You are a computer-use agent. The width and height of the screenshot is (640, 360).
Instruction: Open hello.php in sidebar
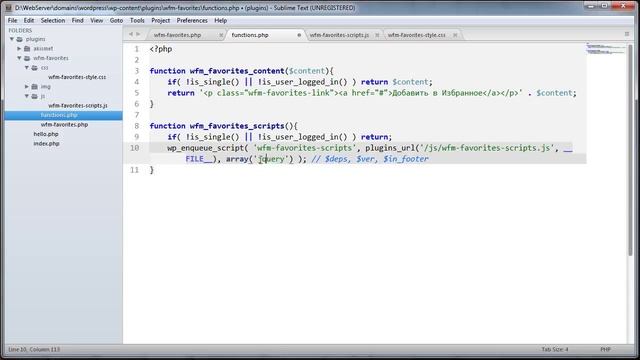click(x=46, y=134)
